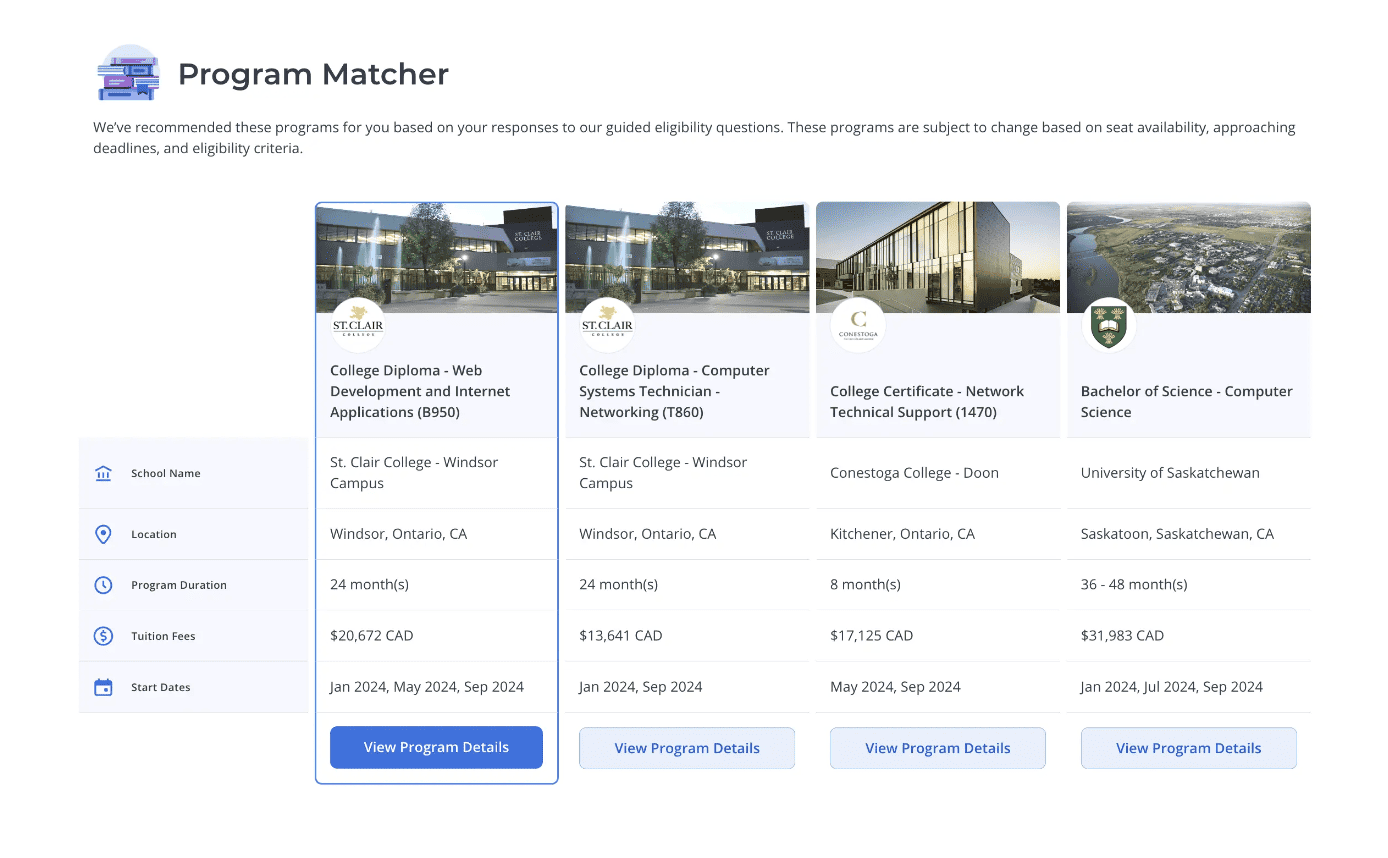Click the School Name building icon
1388x858 pixels.
pyautogui.click(x=103, y=473)
